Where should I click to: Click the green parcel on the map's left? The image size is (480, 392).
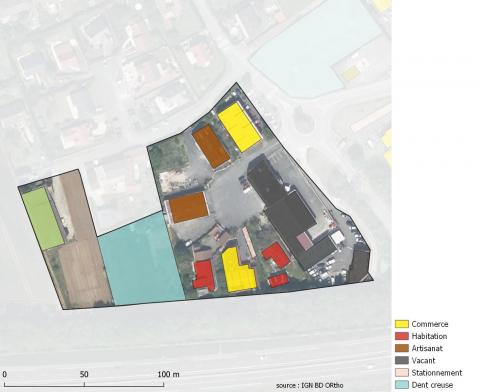point(42,218)
